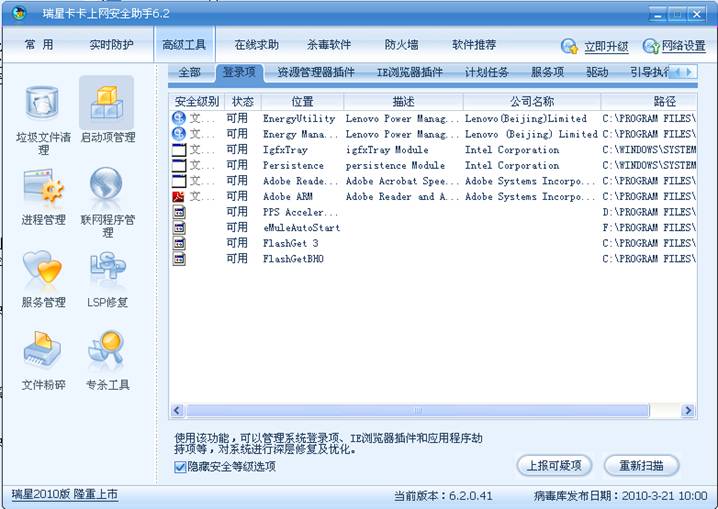This screenshot has width=718, height=509.
Task: Minimize the 瑞星卡卡 window
Action: [x=658, y=15]
